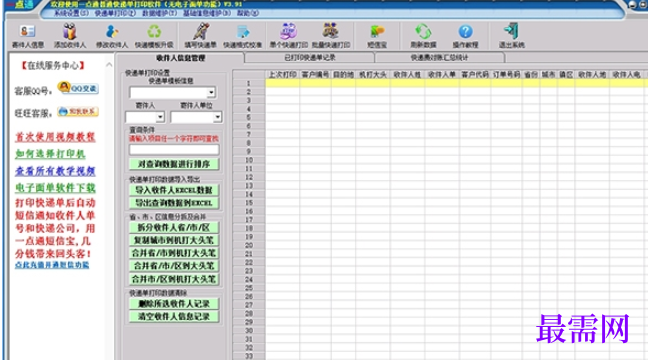
Task: Switch to 收件人信息管理 tab
Action: coord(181,58)
